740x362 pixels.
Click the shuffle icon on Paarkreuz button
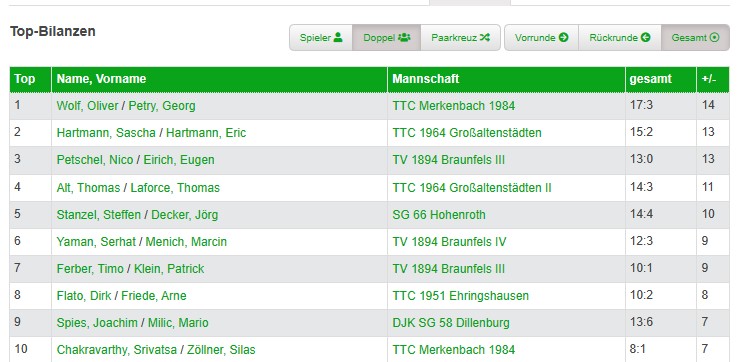point(485,37)
